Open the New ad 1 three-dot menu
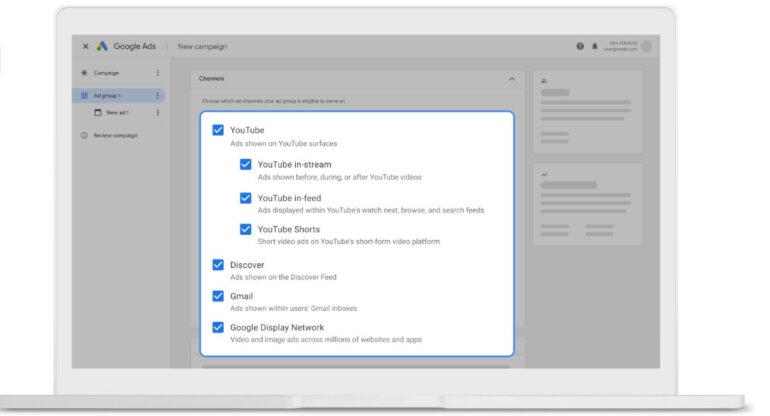This screenshot has width=770, height=416. pyautogui.click(x=158, y=112)
